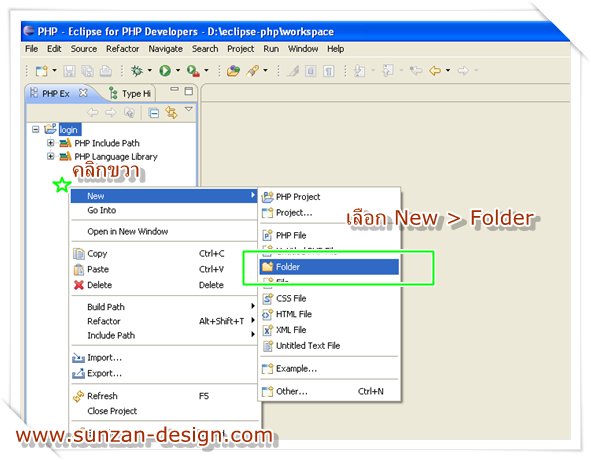This screenshot has height=460, width=591.
Task: Toggle Link with Editor icon
Action: (171, 113)
